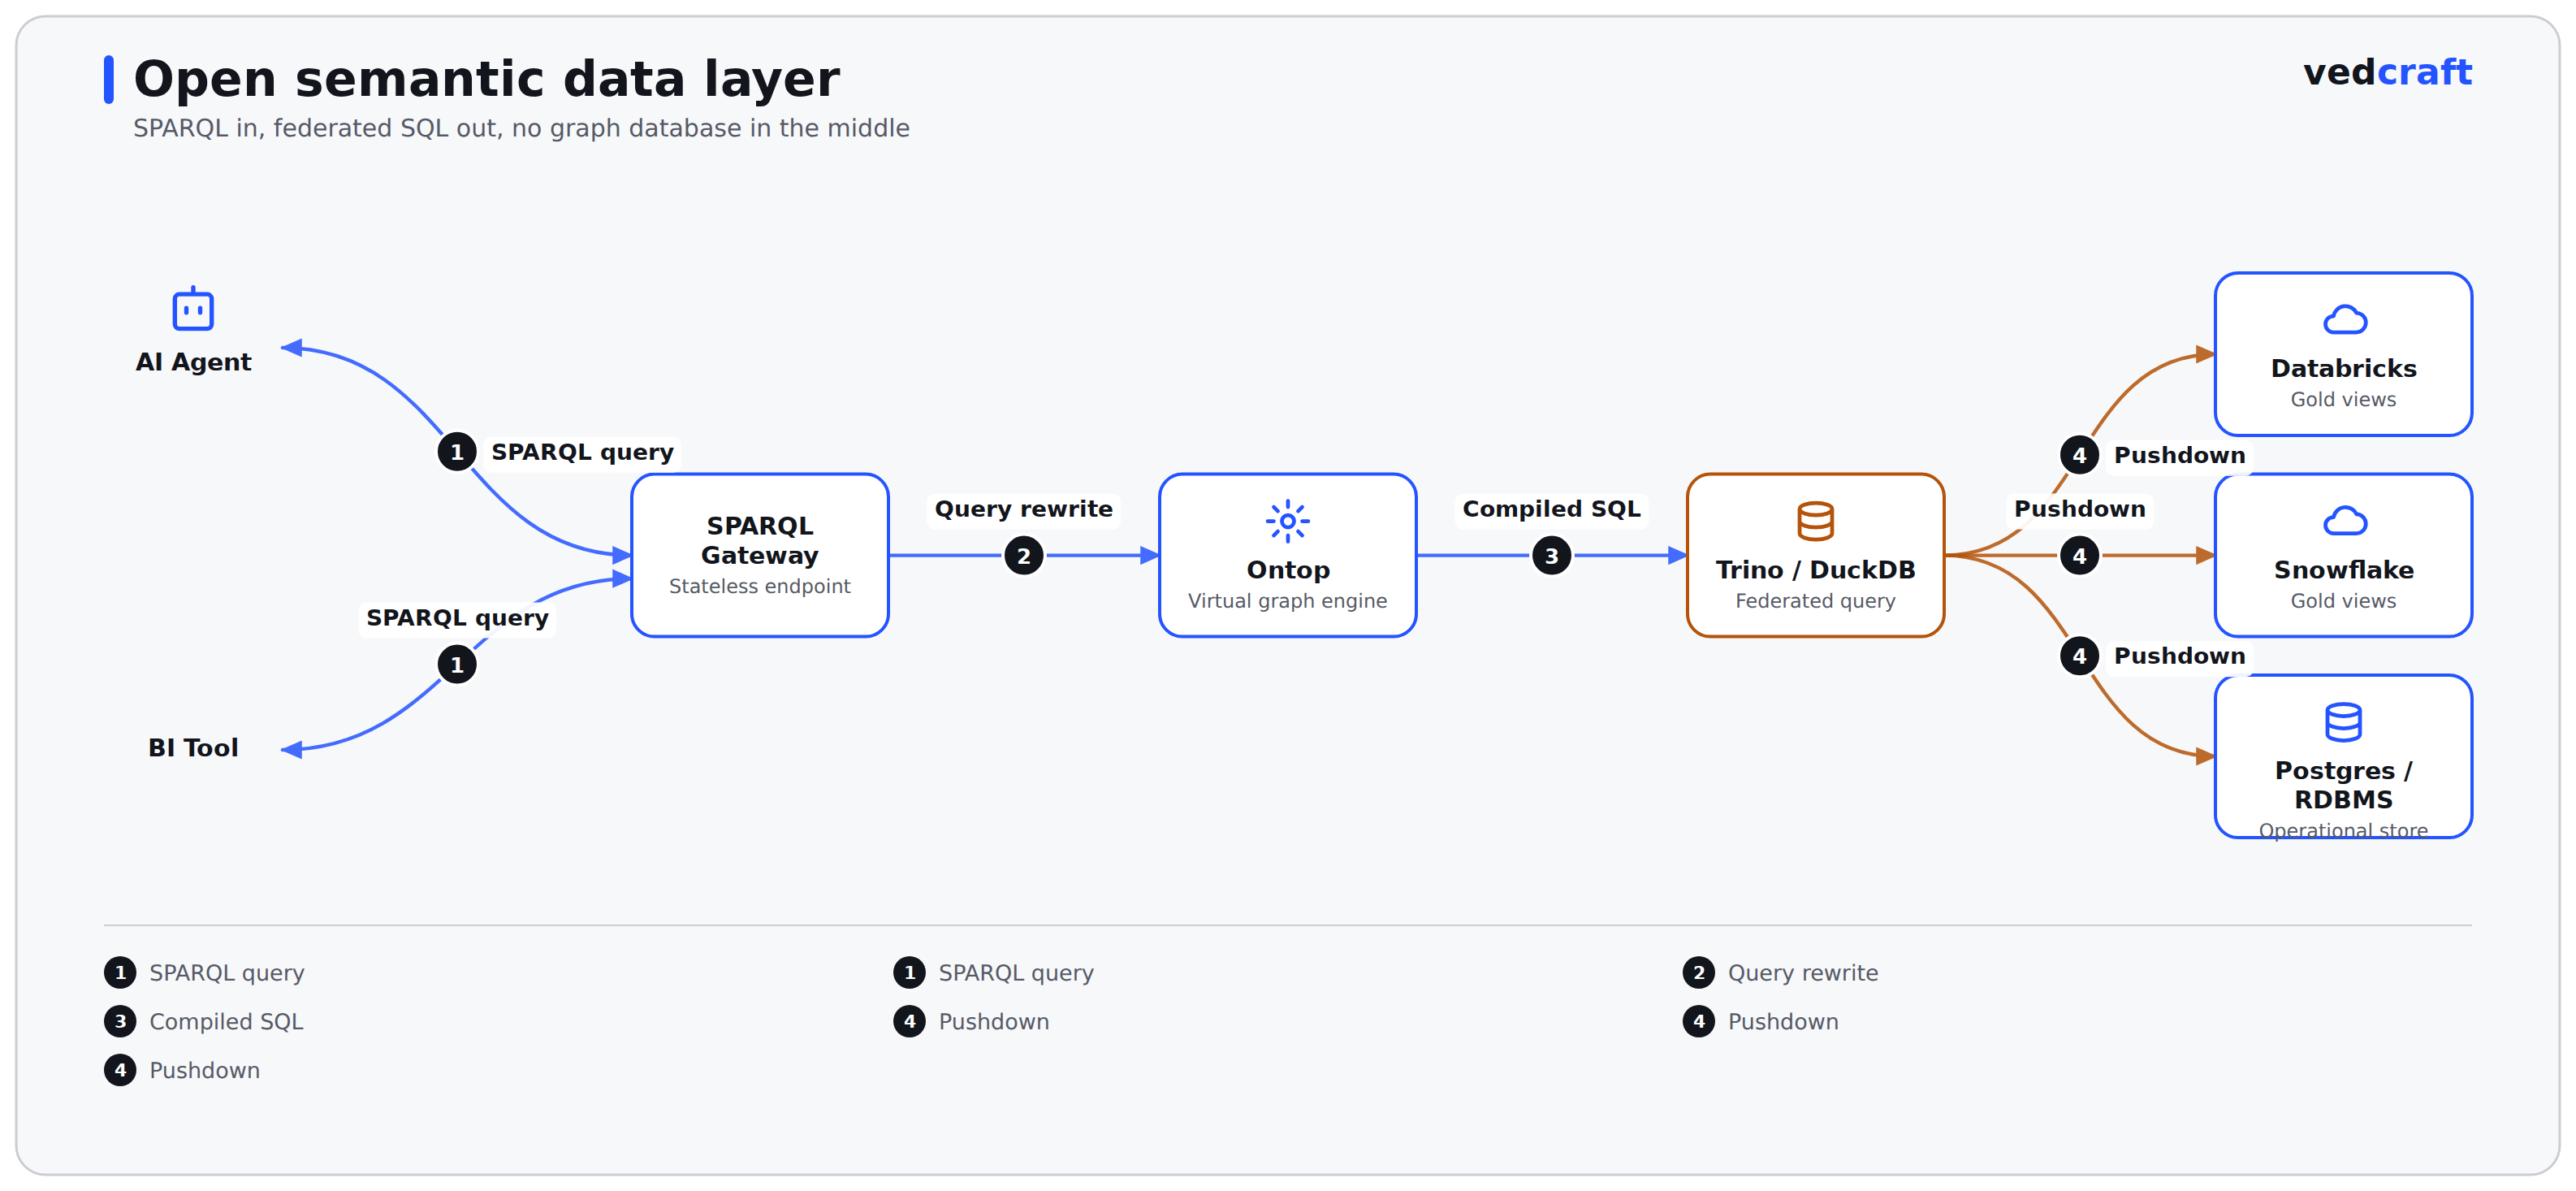Click the 'Pushdown' label beside Databricks arrow
The width and height of the screenshot is (2576, 1191).
[x=2179, y=455]
